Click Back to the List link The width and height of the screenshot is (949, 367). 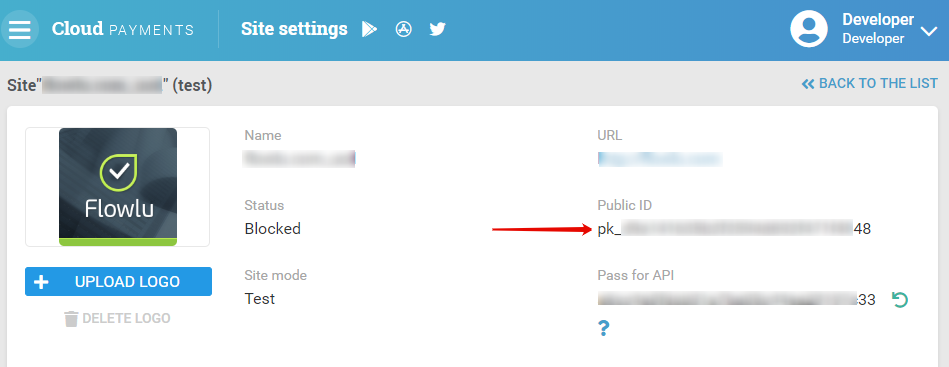[x=870, y=84]
